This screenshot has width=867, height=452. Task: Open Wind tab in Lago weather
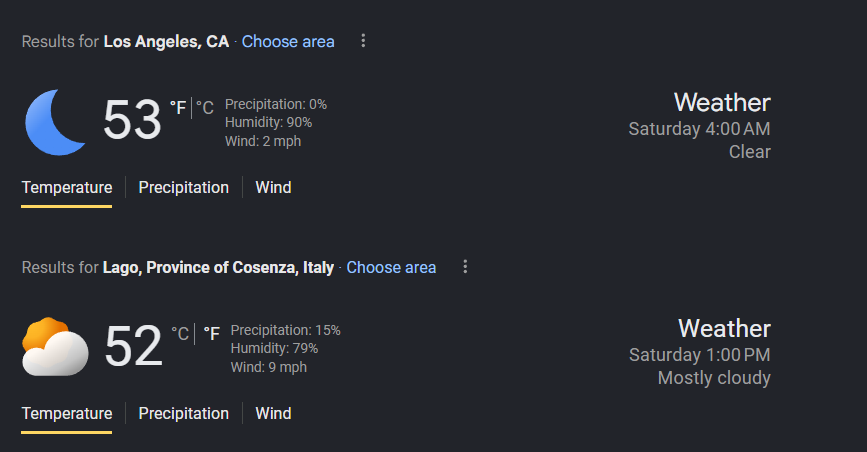(x=273, y=413)
